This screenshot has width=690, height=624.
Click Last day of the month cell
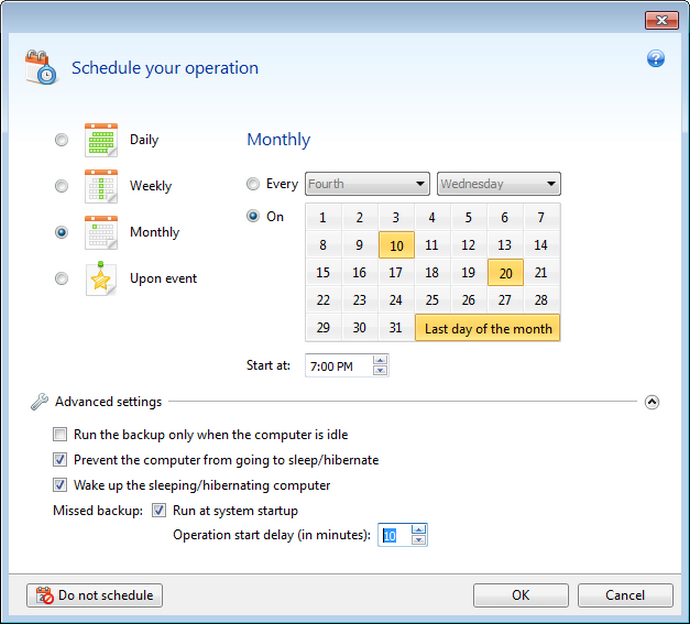(x=487, y=328)
